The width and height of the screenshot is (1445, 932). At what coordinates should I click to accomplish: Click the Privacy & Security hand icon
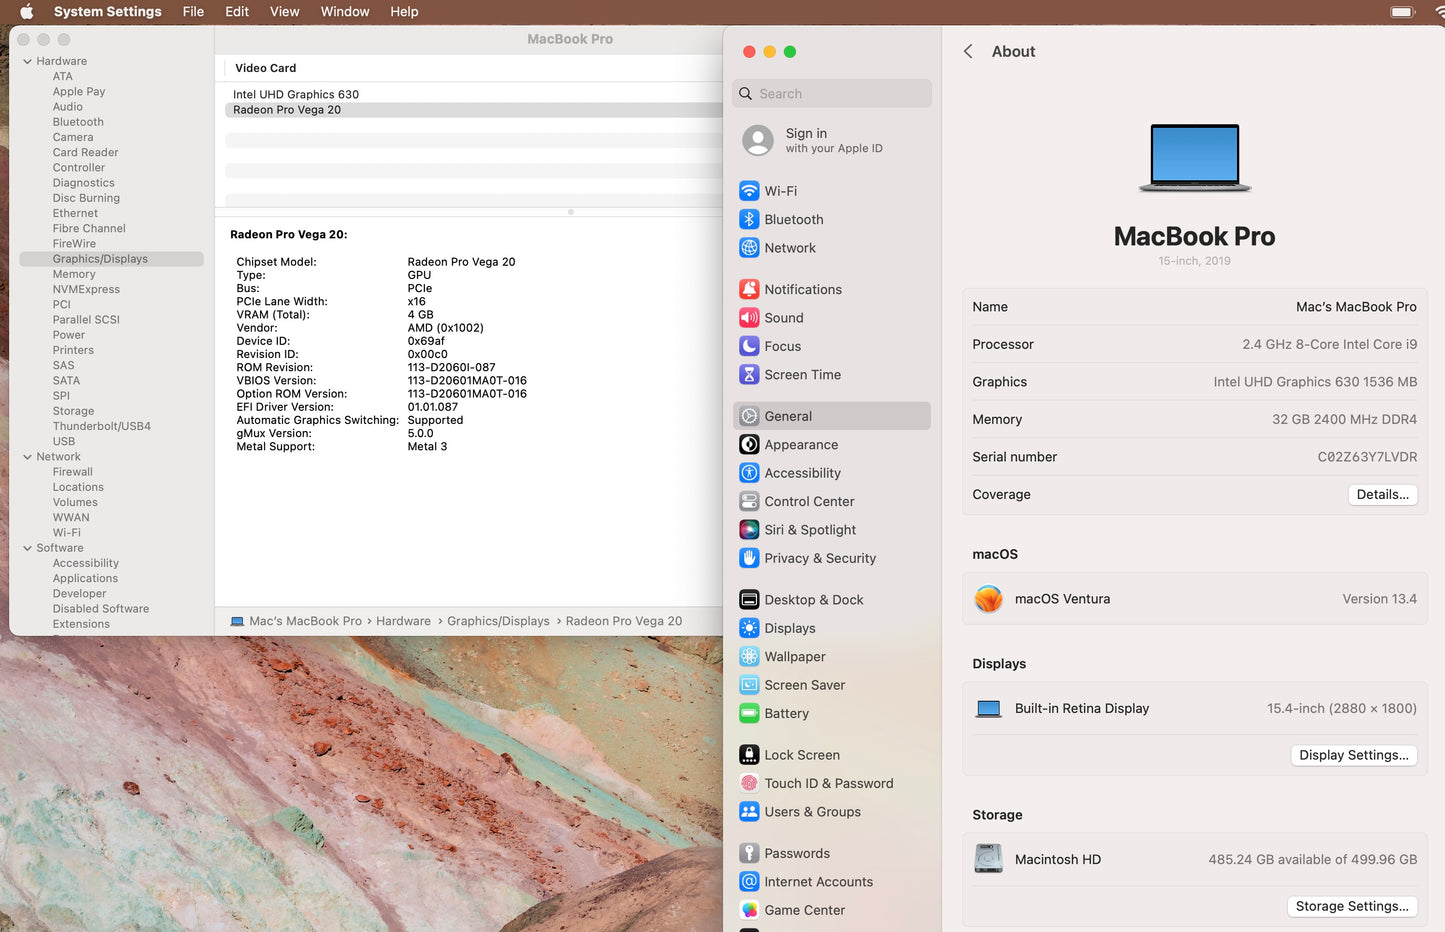point(749,559)
